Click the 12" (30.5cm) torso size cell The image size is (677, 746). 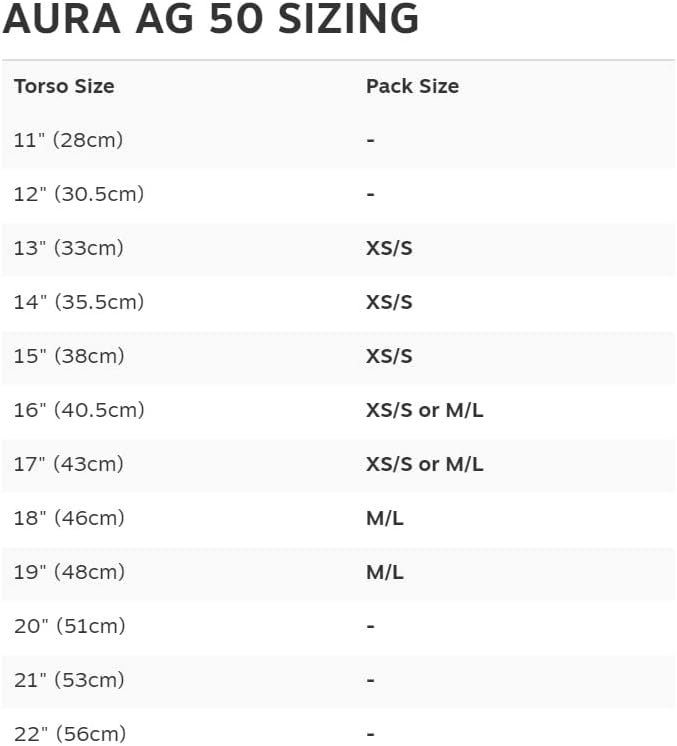[79, 194]
